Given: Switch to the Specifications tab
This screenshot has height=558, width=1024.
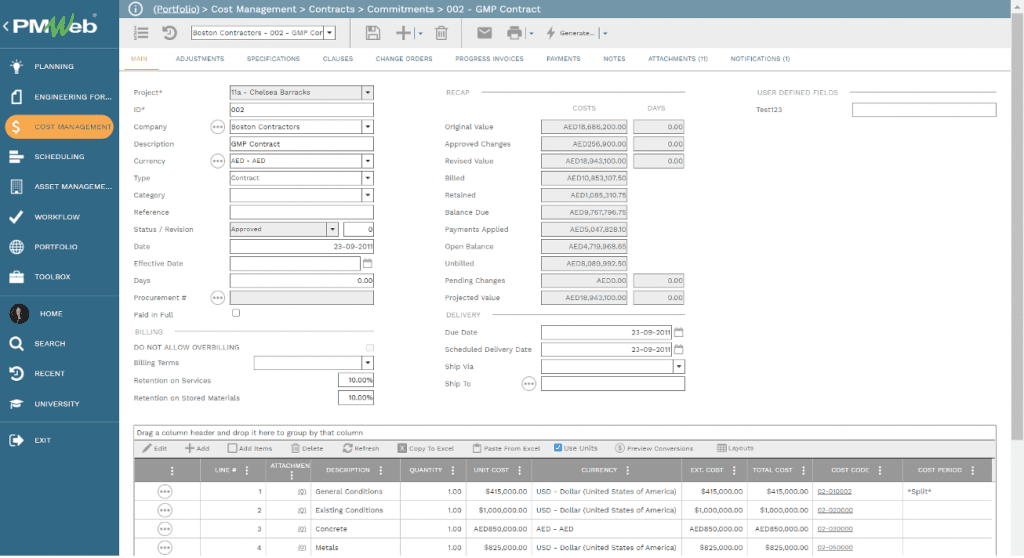Looking at the screenshot, I should pyautogui.click(x=273, y=59).
